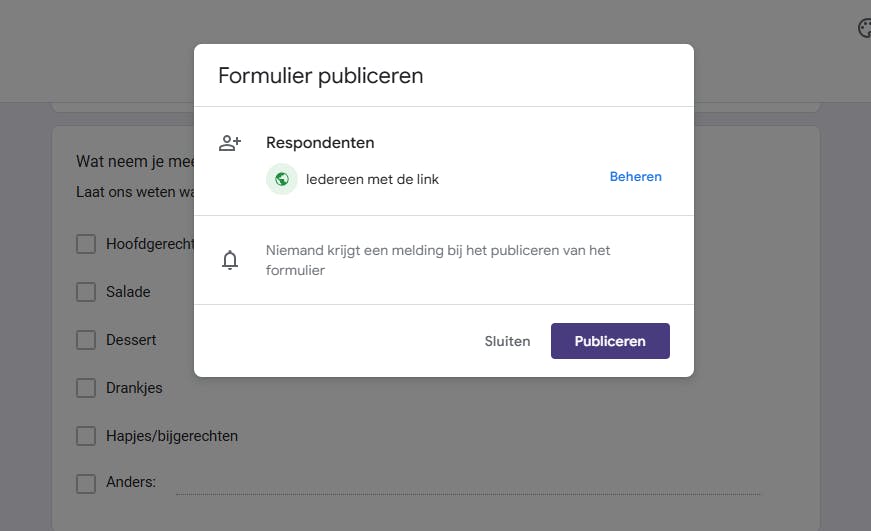The image size is (871, 531).
Task: Click the Respondenten add-person icon
Action: (x=230, y=143)
